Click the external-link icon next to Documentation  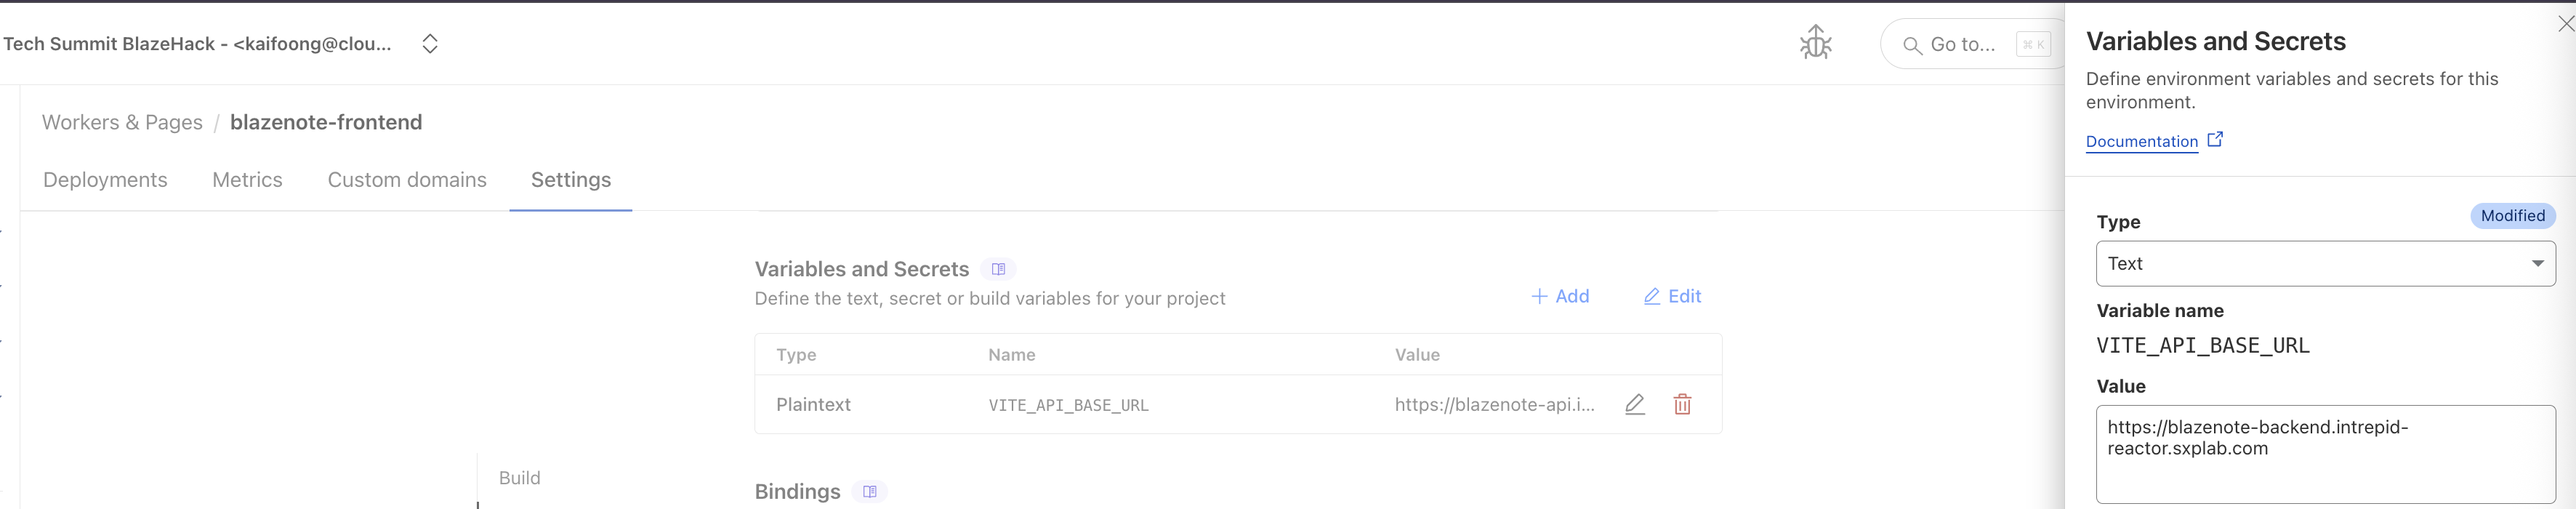click(x=2216, y=139)
